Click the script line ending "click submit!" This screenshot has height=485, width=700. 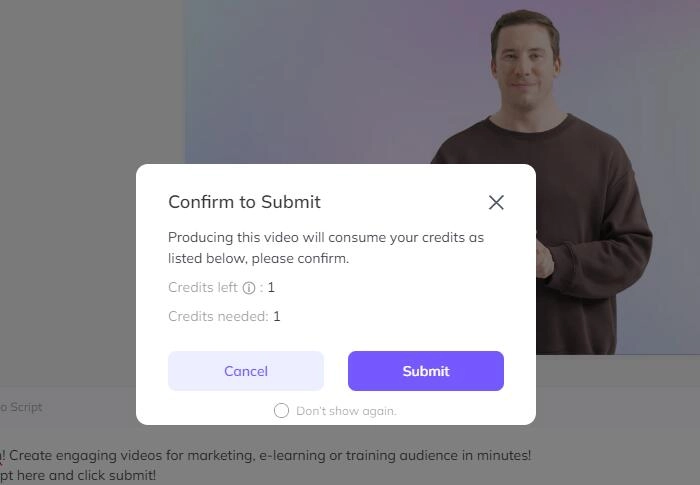(78, 475)
